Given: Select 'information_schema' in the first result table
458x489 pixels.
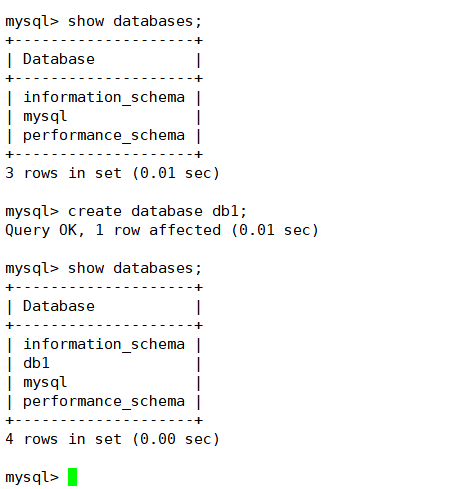Looking at the screenshot, I should [x=104, y=98].
